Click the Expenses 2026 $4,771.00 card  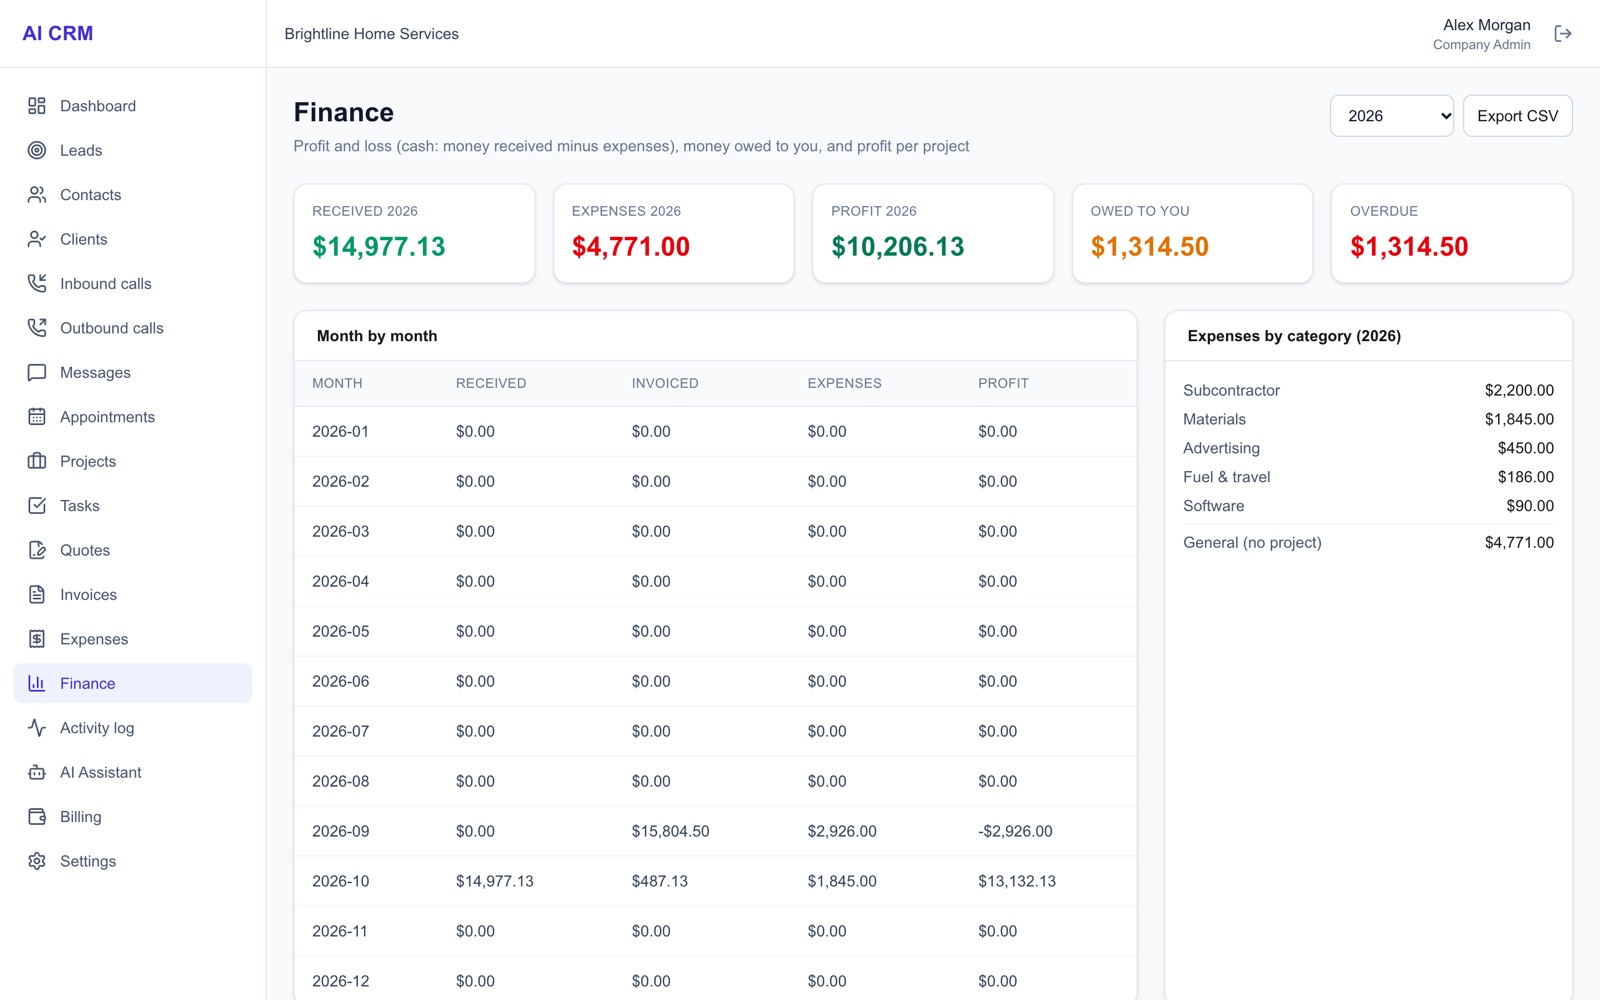(673, 233)
